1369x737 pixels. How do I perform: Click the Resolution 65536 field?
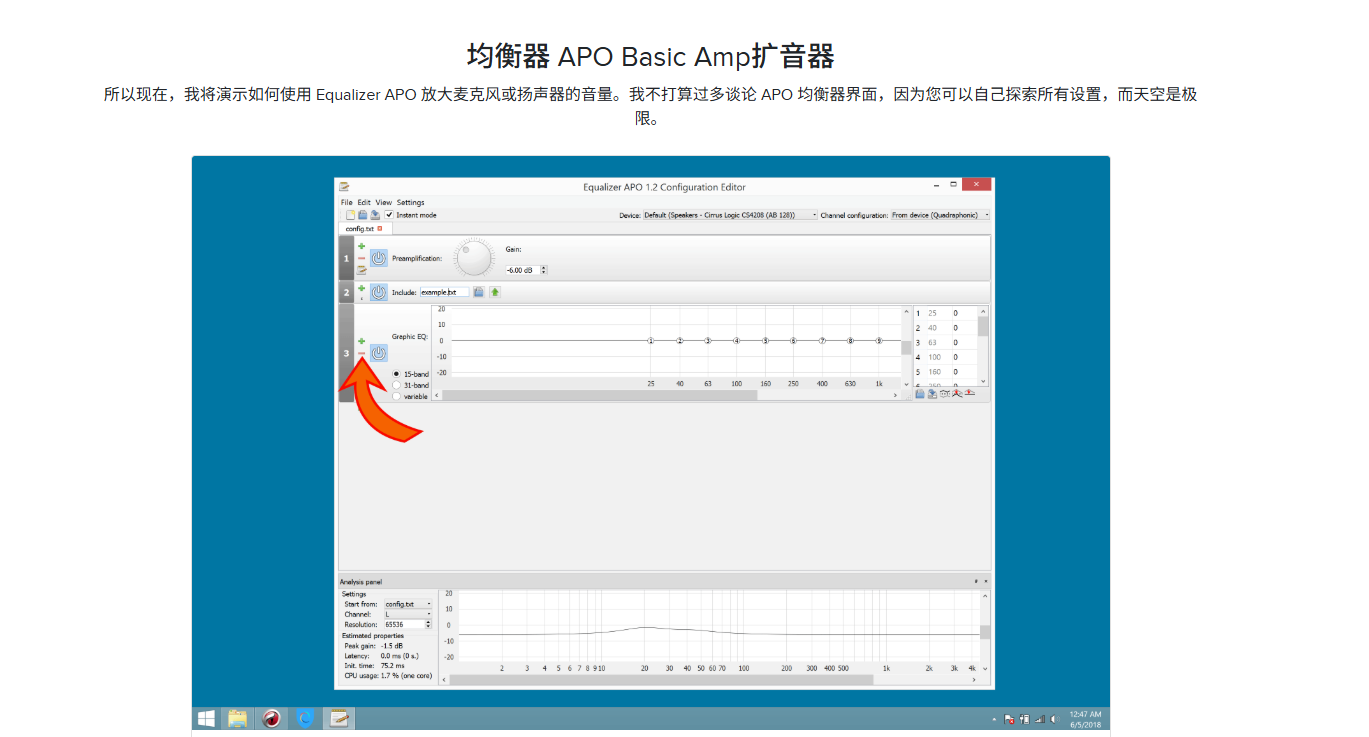pos(403,624)
